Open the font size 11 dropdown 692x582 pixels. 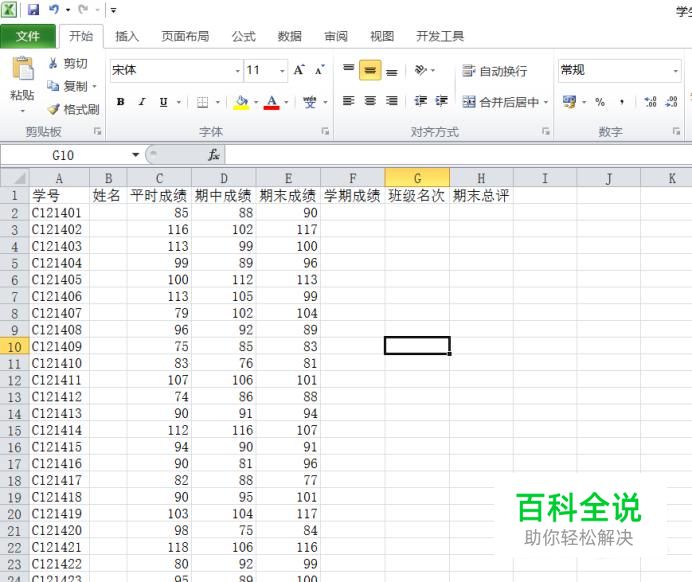click(282, 71)
